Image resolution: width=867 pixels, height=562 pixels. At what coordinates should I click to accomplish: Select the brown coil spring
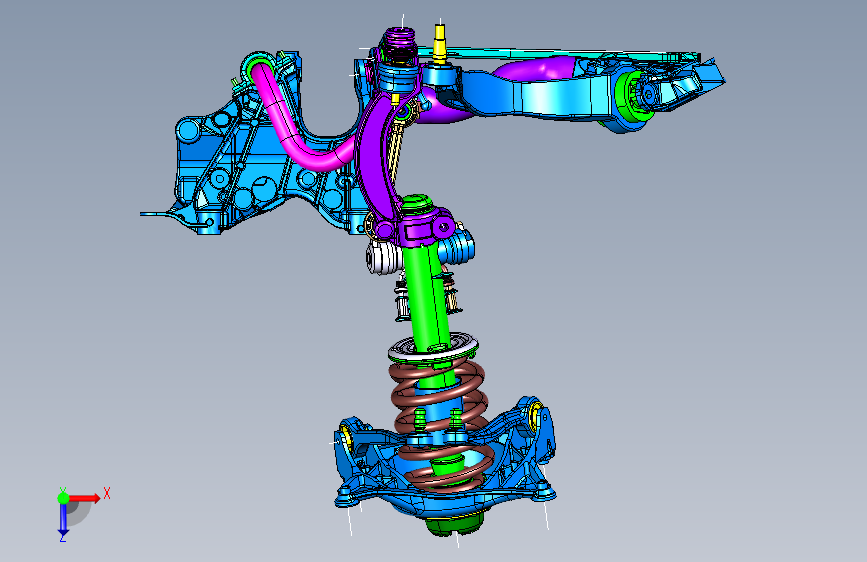point(441,424)
